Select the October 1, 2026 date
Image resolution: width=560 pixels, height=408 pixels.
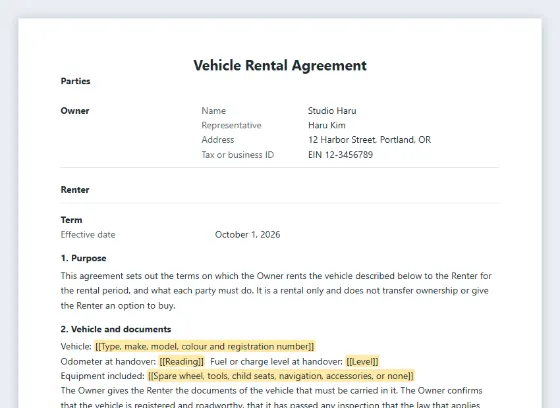pos(248,235)
